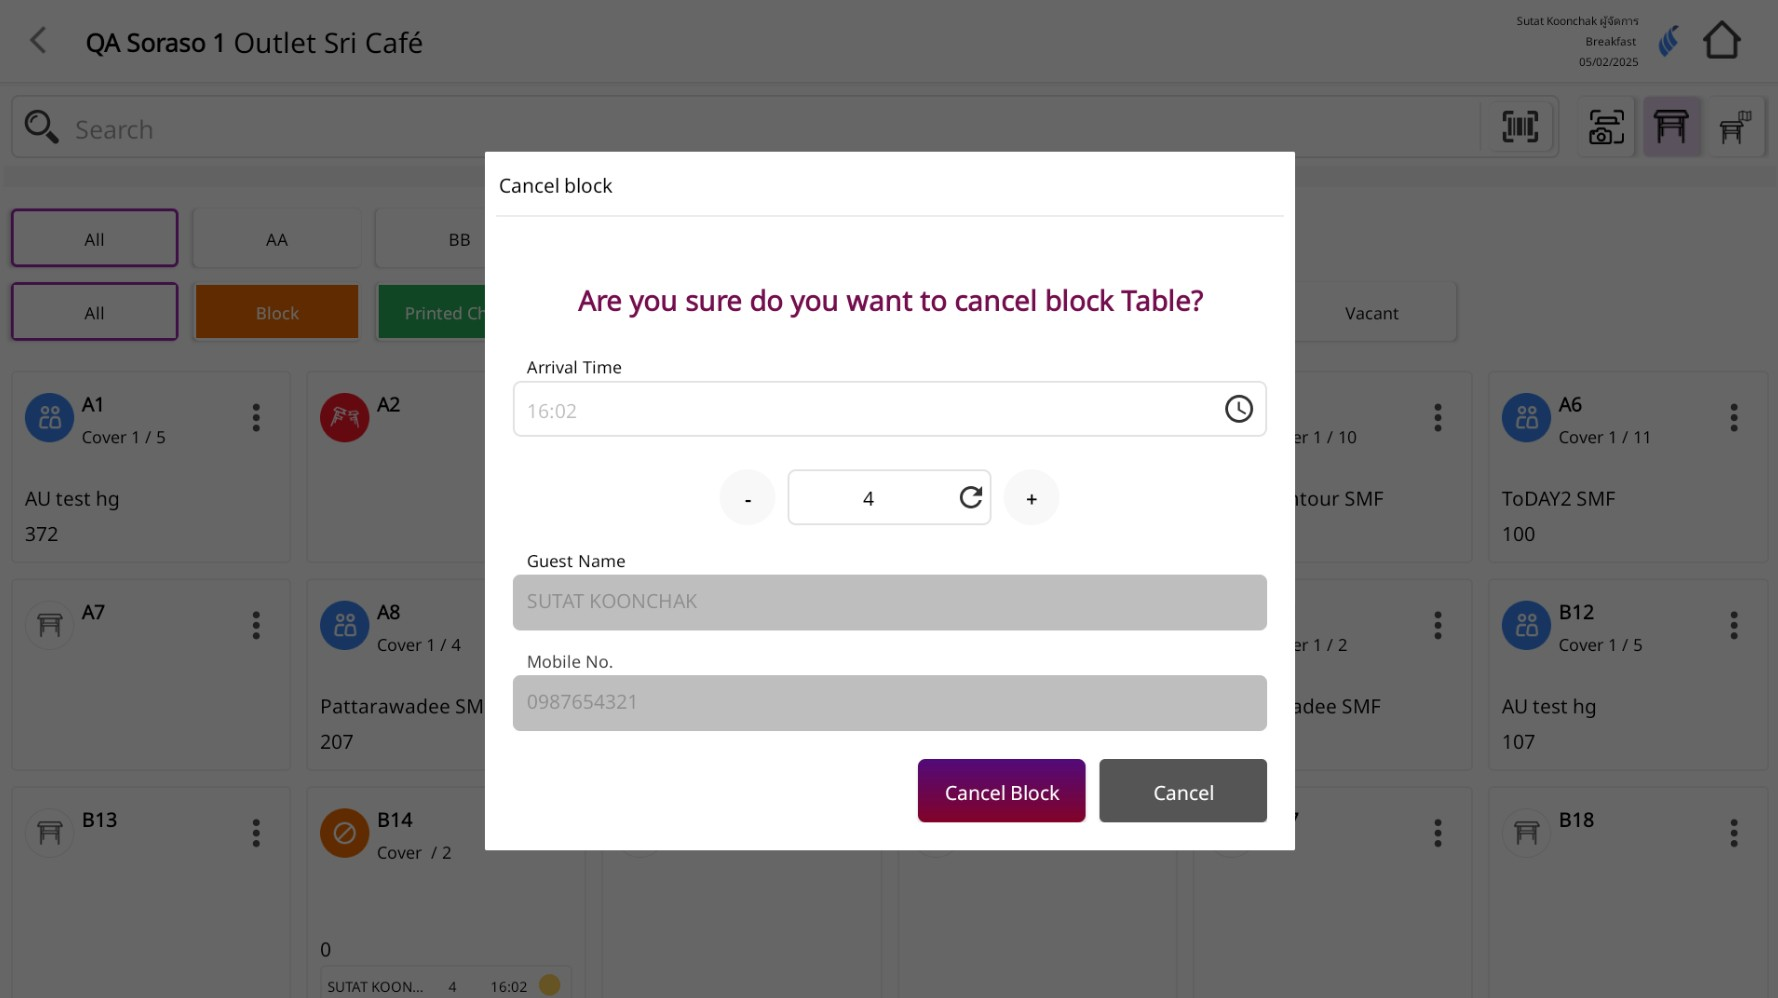Filter tables by orange Block status
Screen dimensions: 1778x998
pos(277,313)
